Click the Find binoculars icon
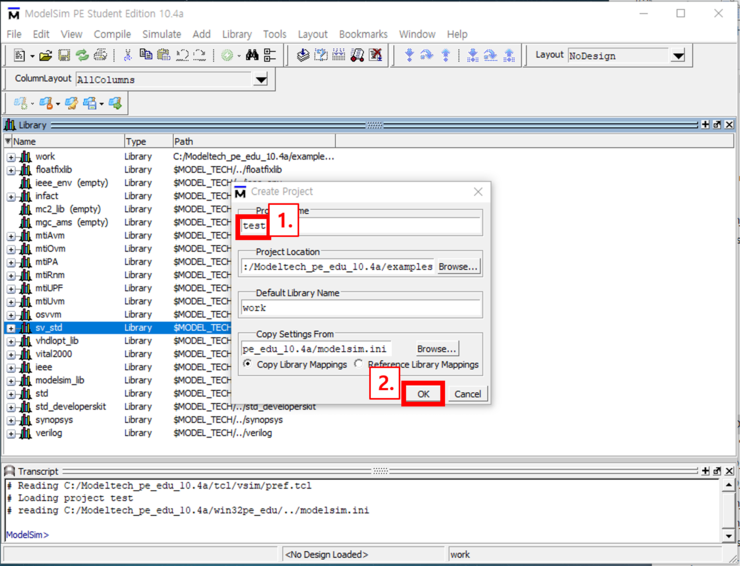The height and width of the screenshot is (566, 740). (x=252, y=55)
